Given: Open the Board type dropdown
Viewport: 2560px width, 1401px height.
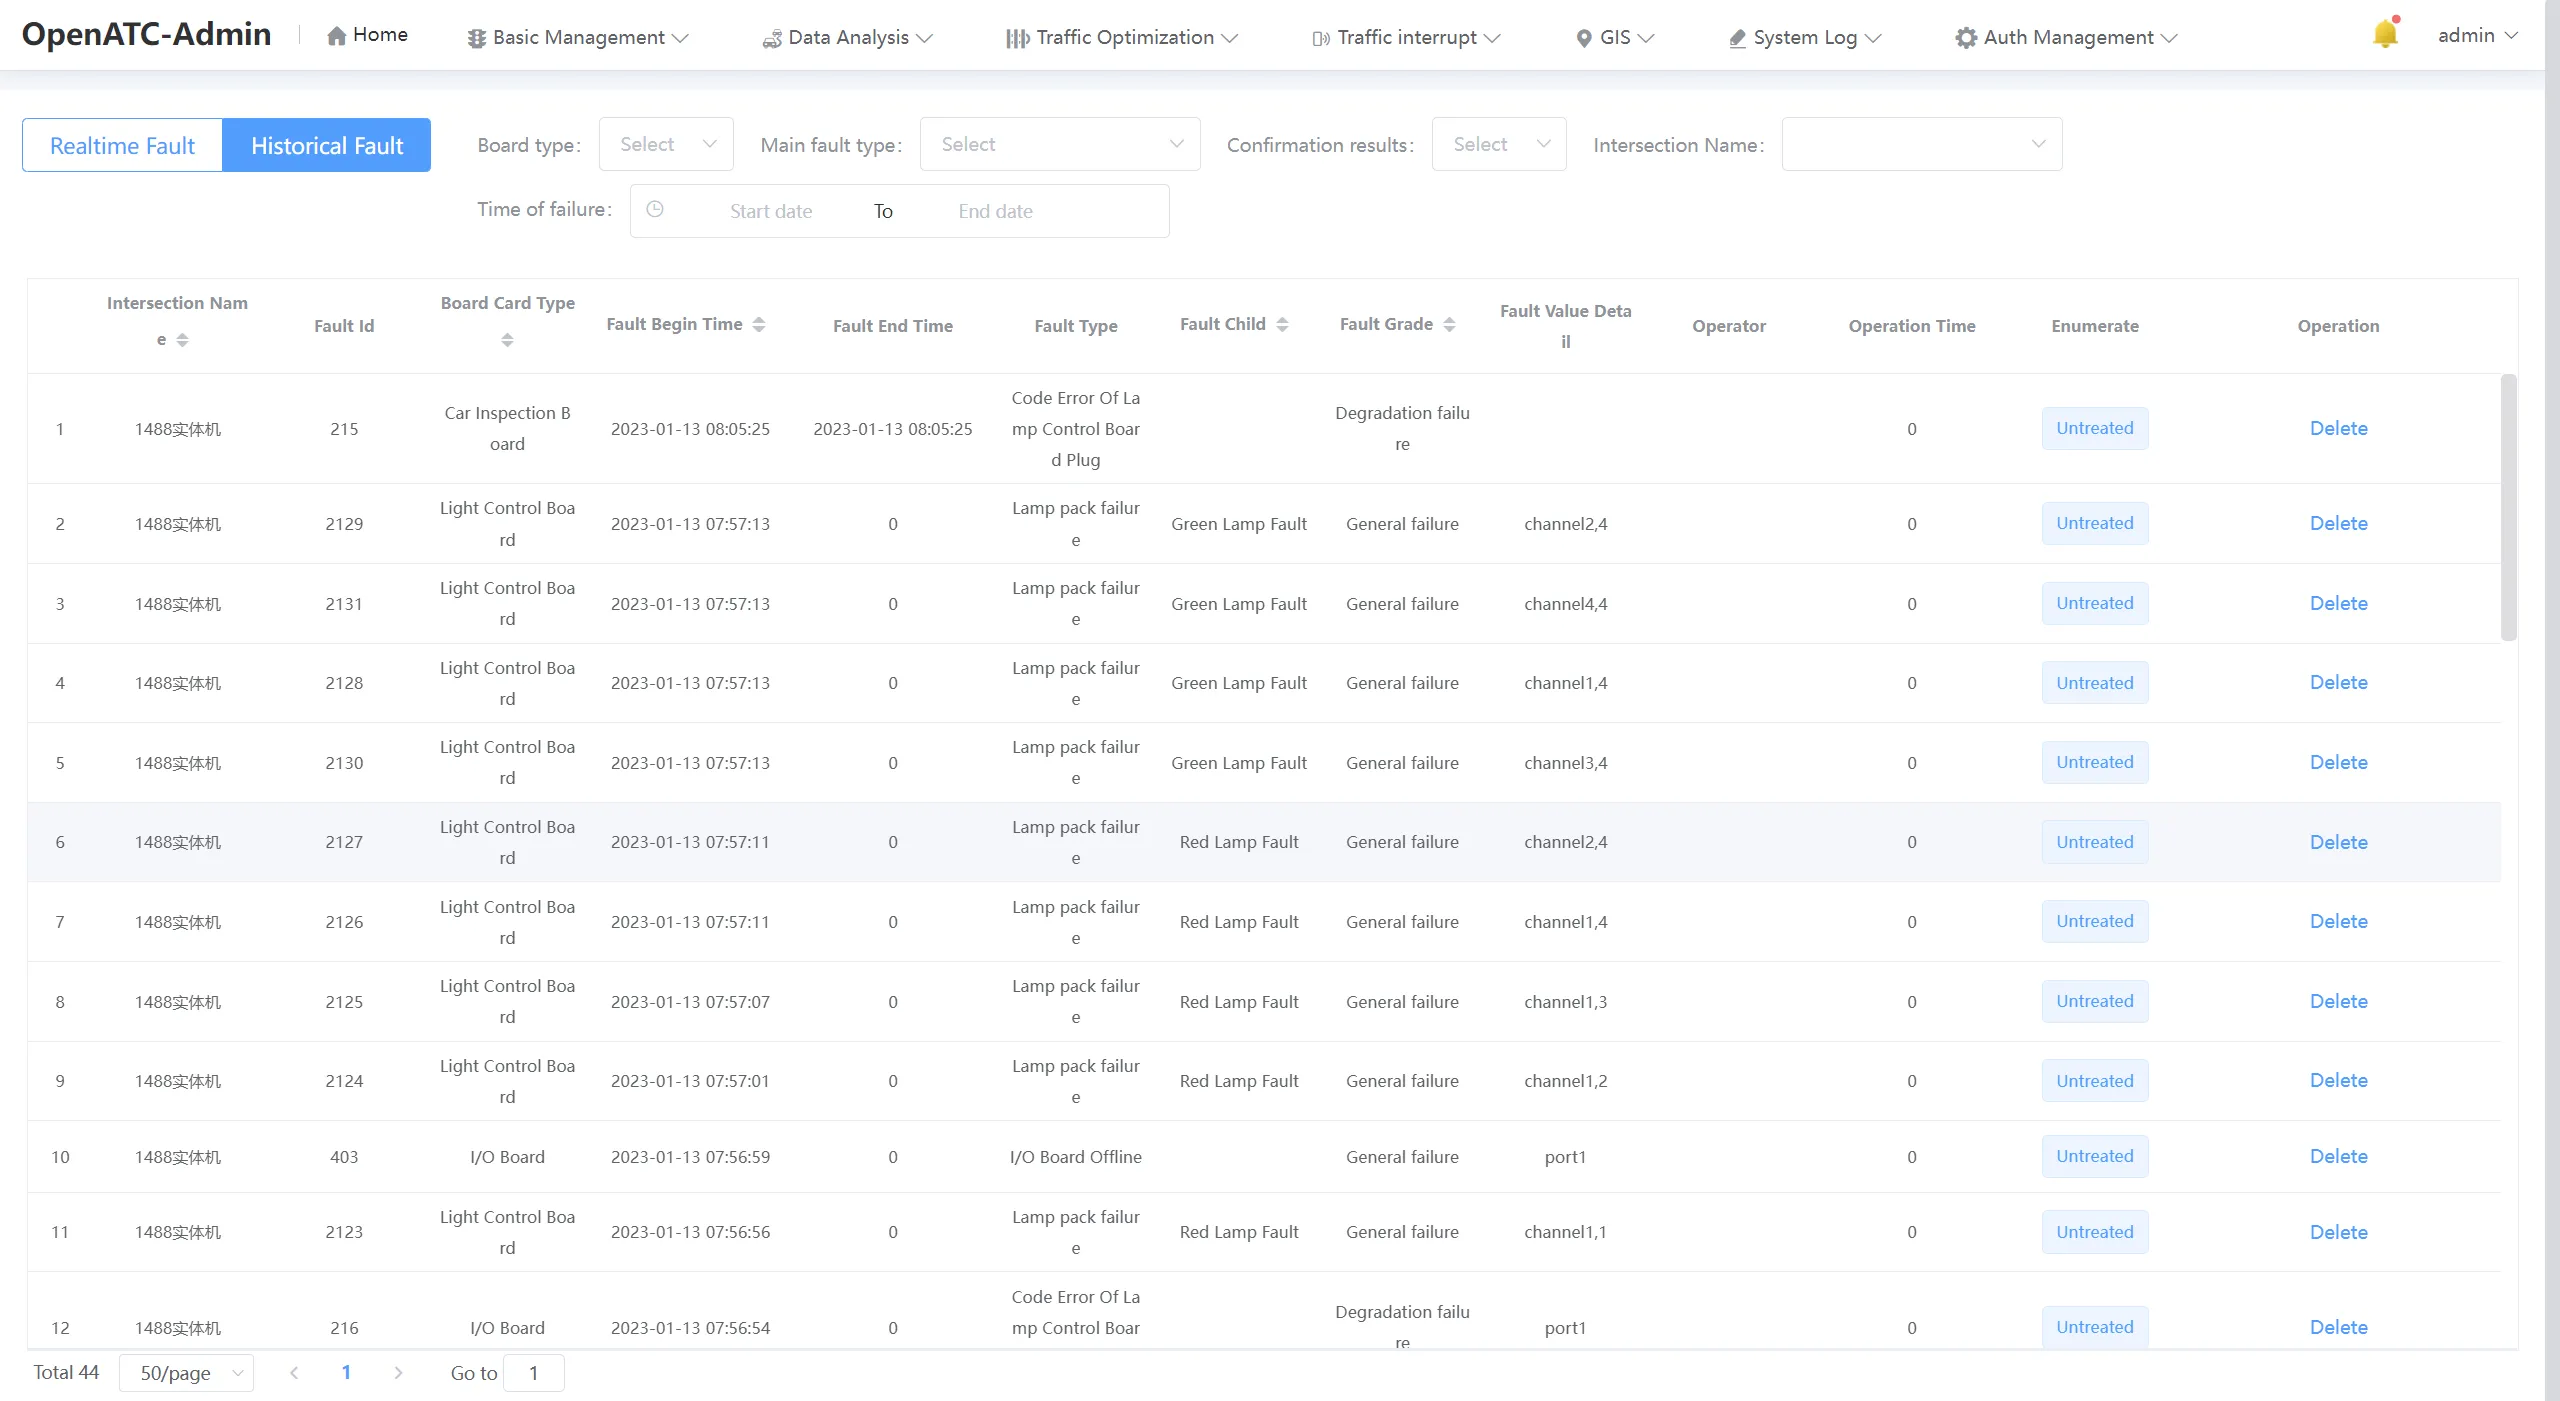Looking at the screenshot, I should click(x=666, y=144).
